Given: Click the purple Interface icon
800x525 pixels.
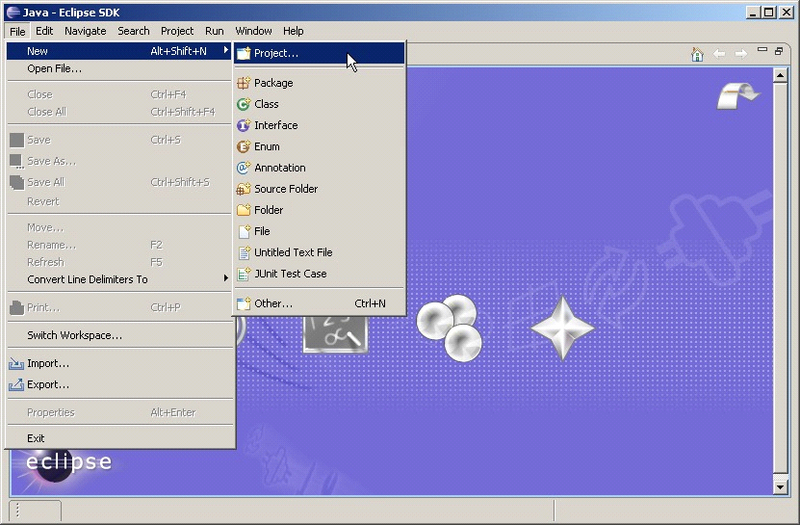Looking at the screenshot, I should pyautogui.click(x=244, y=125).
